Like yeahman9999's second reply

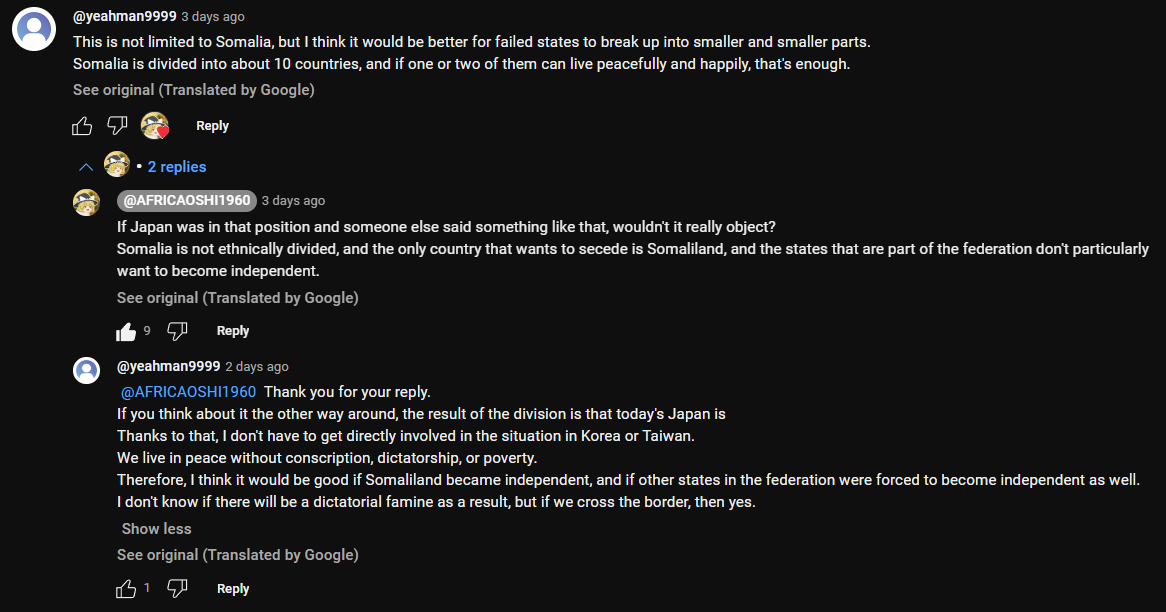[x=126, y=589]
